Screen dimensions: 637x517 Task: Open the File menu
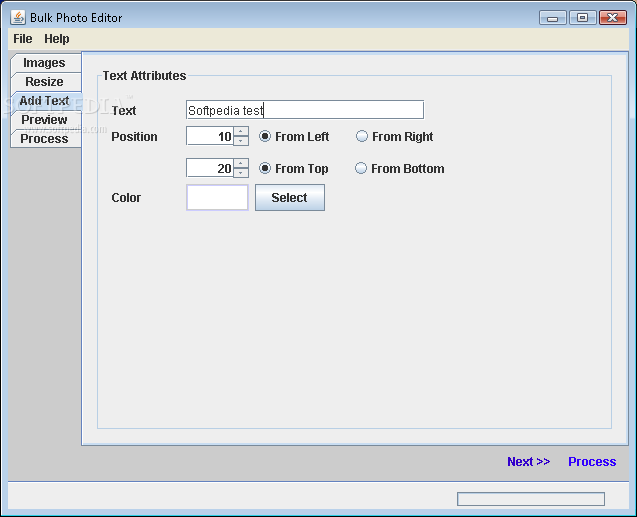[x=22, y=39]
